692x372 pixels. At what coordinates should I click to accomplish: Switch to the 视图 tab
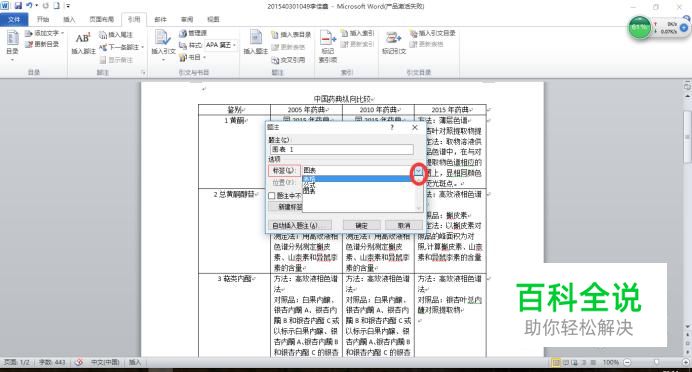pyautogui.click(x=214, y=19)
